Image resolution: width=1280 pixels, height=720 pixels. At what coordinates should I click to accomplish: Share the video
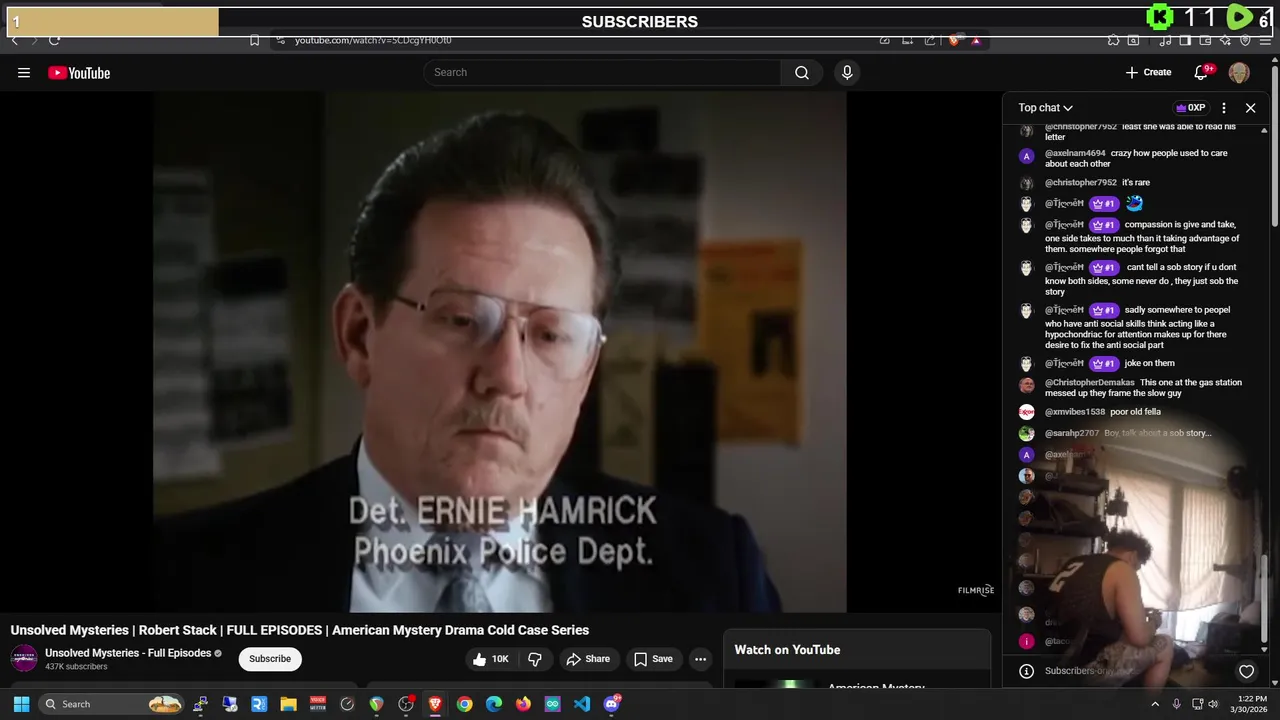coord(588,659)
